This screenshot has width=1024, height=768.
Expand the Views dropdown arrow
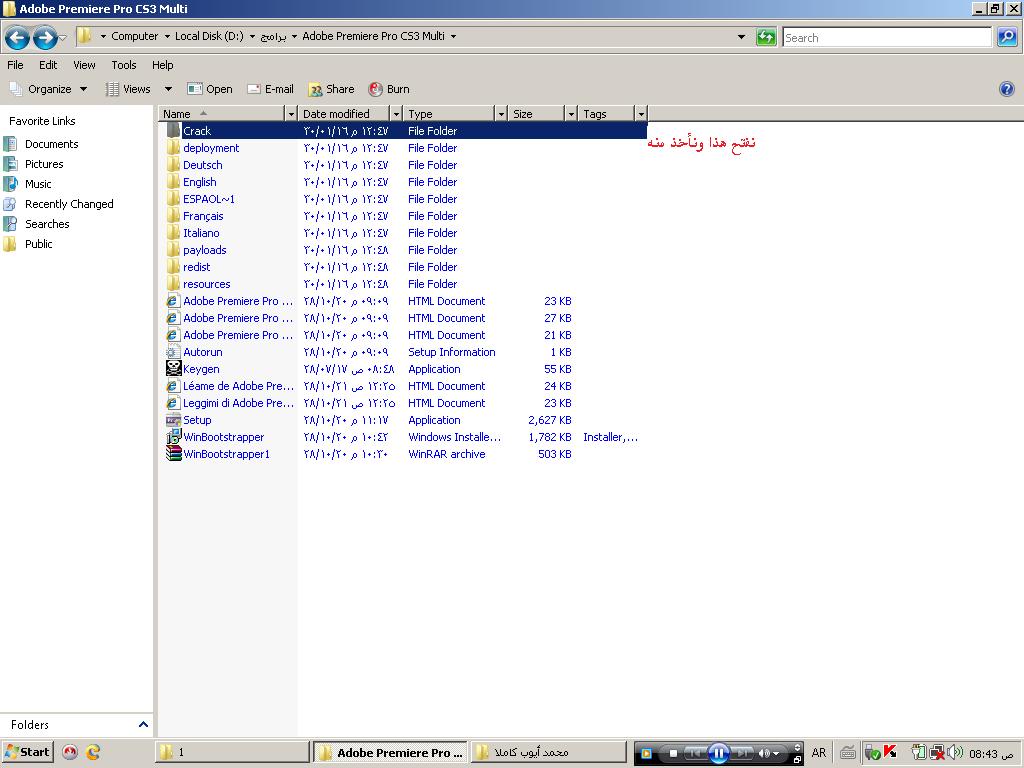coord(168,89)
